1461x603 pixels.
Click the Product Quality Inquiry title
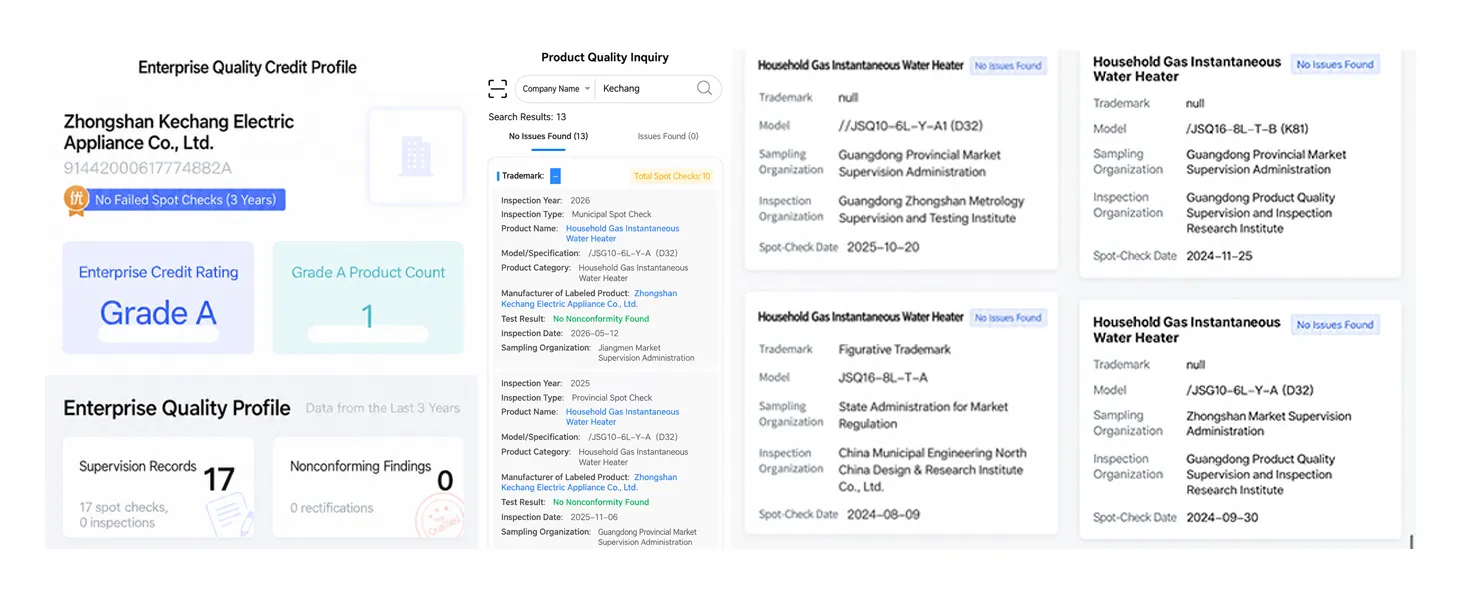coord(605,58)
